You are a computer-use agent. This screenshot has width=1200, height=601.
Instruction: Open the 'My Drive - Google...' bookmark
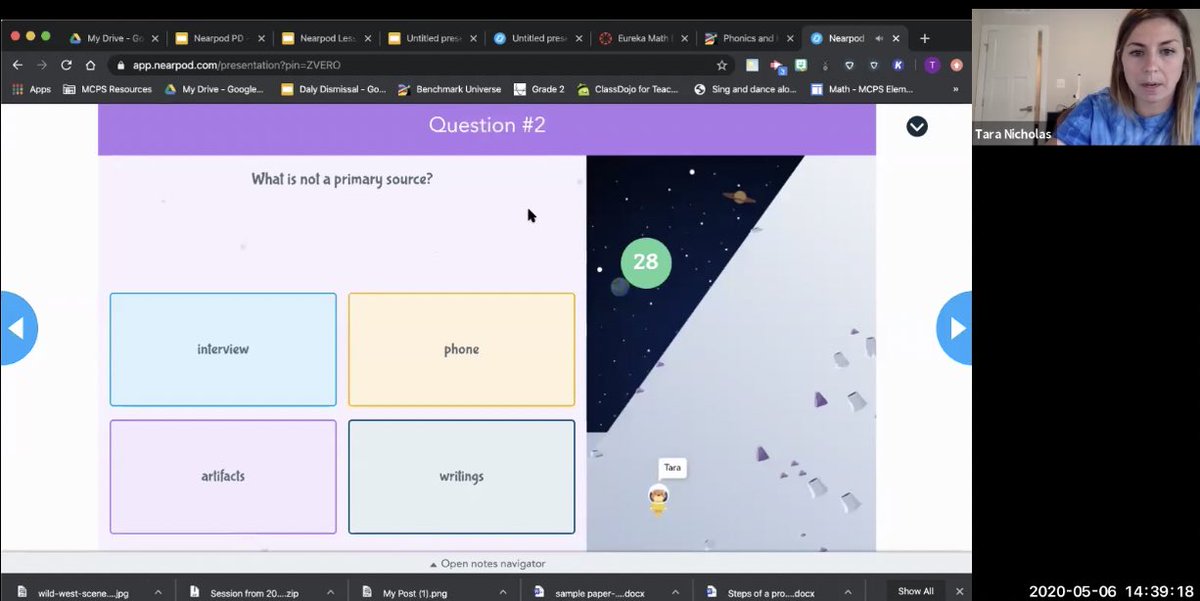(215, 89)
